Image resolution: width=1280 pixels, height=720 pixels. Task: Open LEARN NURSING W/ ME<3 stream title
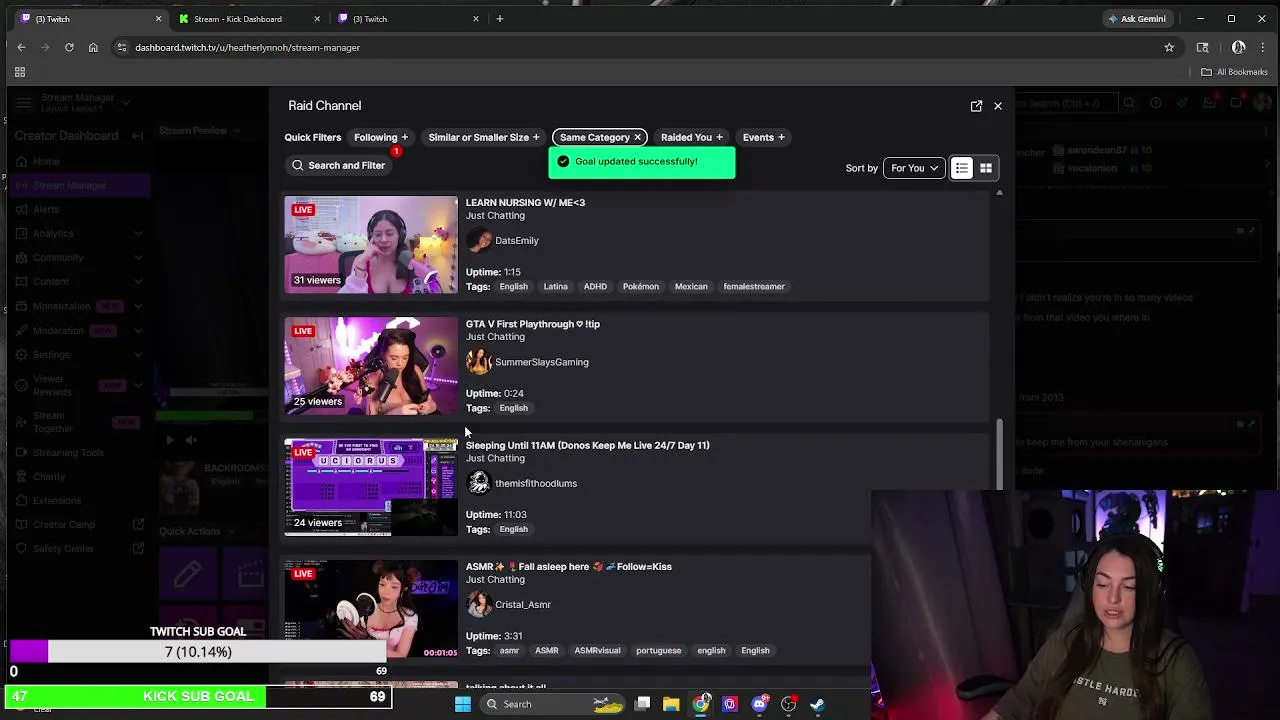click(525, 203)
